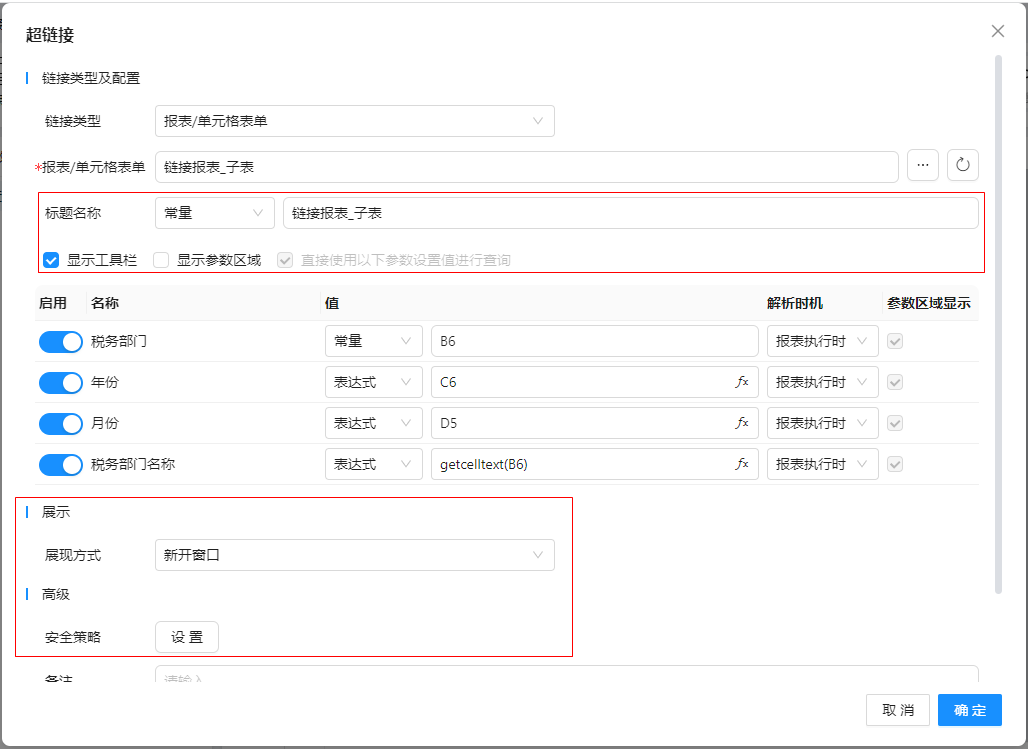The height and width of the screenshot is (749, 1028).
Task: Expand 展现方式 dropdown showing 新开窗口
Action: (354, 555)
